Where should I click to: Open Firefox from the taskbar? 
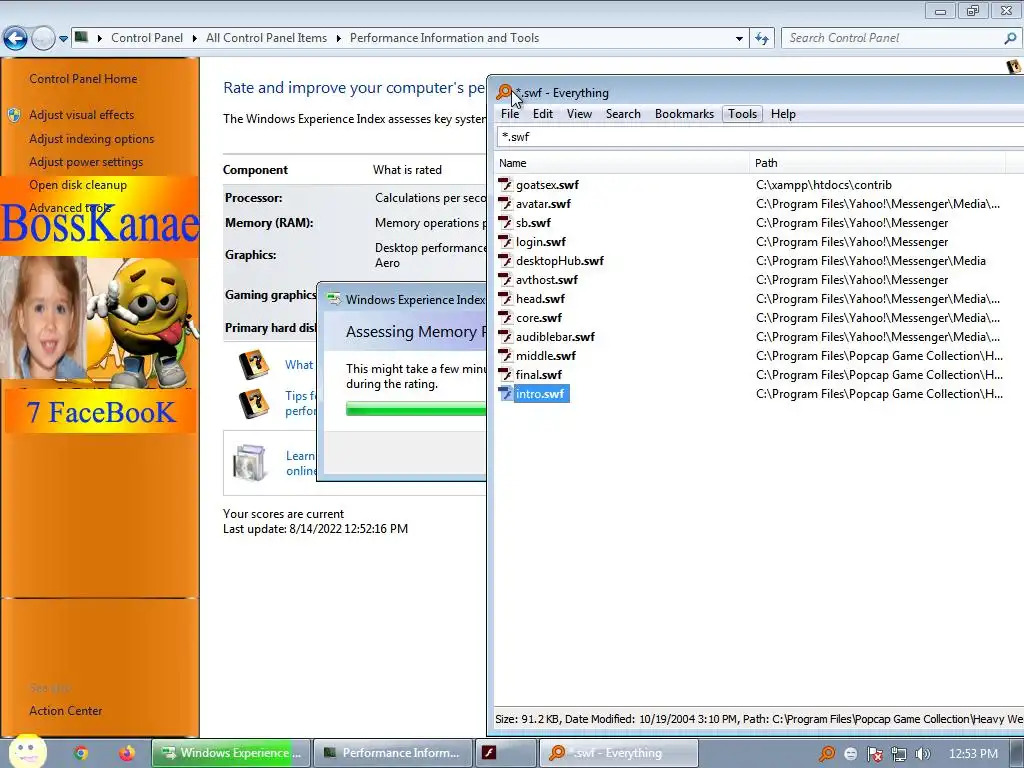127,753
